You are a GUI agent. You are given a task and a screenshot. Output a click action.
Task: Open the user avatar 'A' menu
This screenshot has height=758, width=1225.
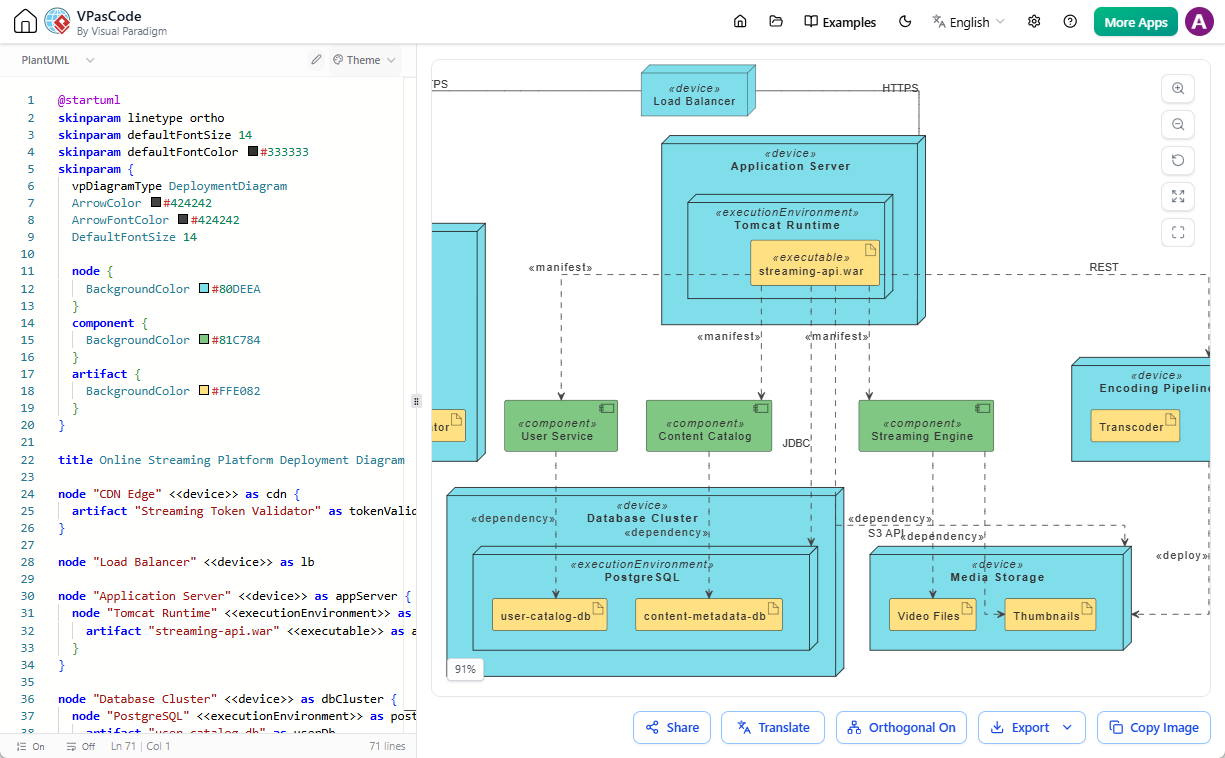pos(1199,22)
